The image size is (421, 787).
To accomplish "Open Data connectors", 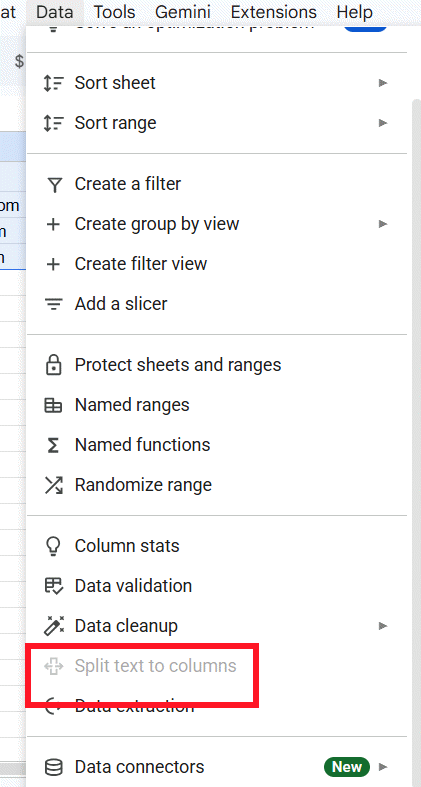I will (x=219, y=767).
